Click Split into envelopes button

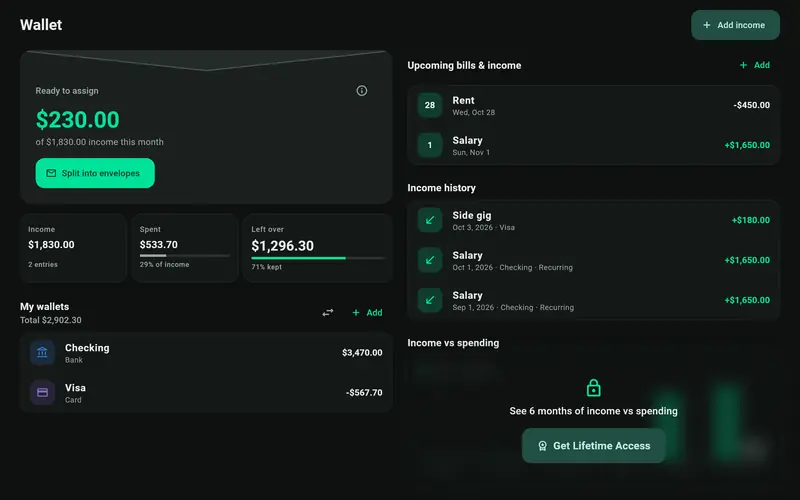tap(95, 173)
